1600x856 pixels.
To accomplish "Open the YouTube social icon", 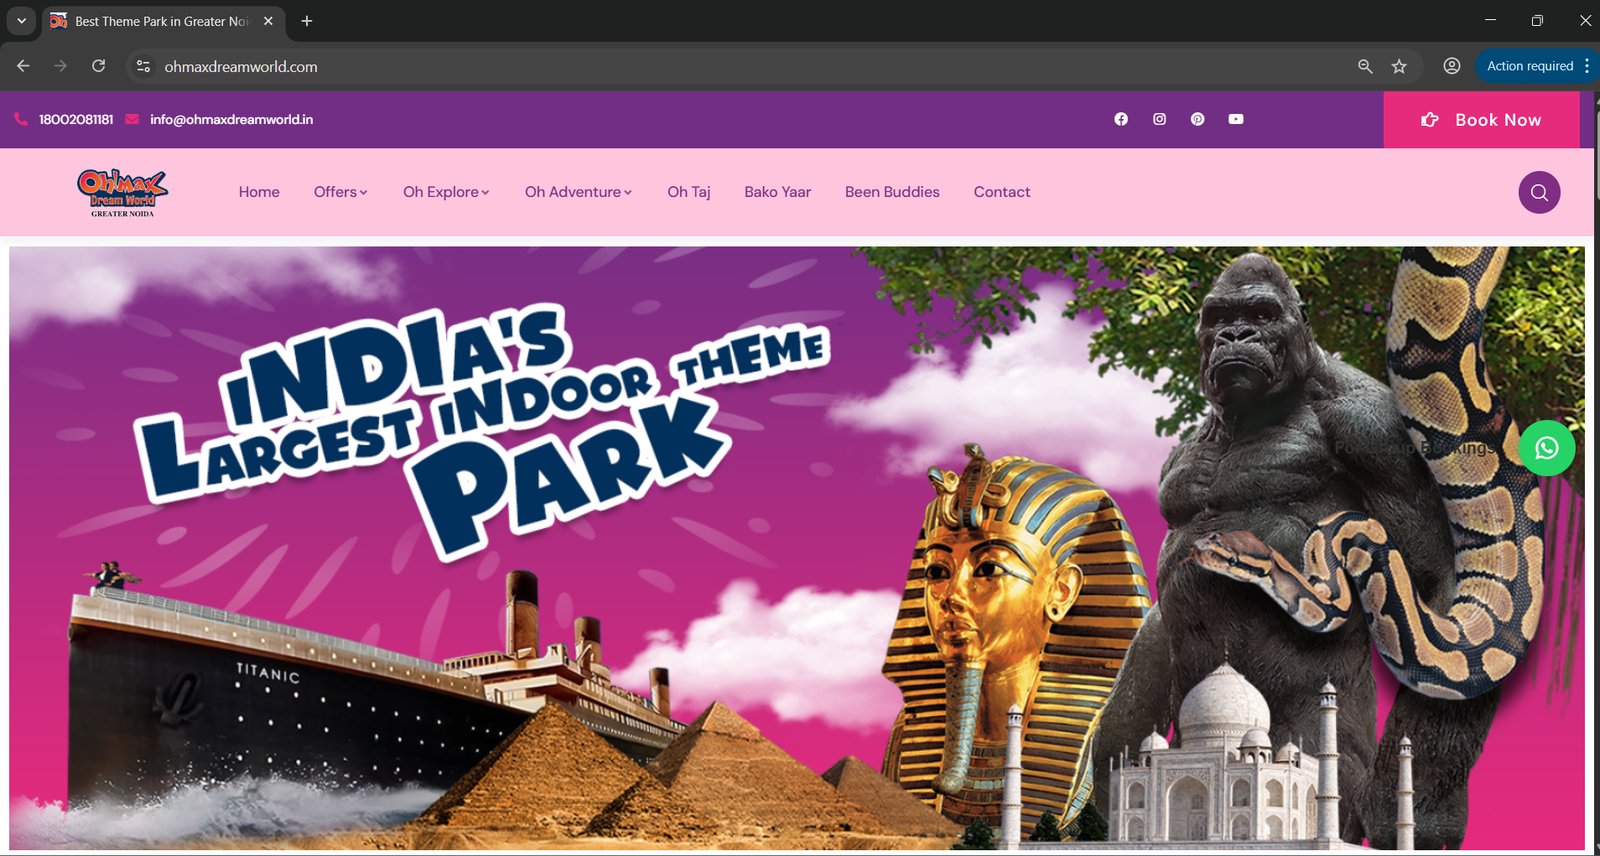I will [x=1236, y=119].
